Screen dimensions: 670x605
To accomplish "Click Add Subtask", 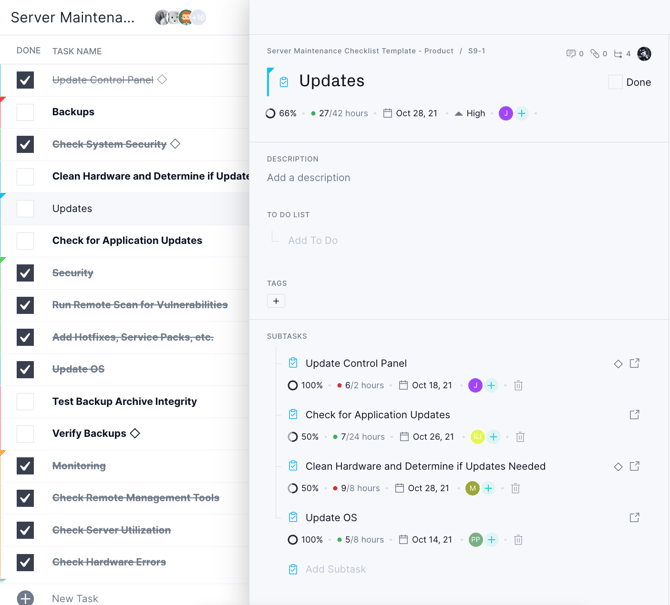I will [335, 569].
